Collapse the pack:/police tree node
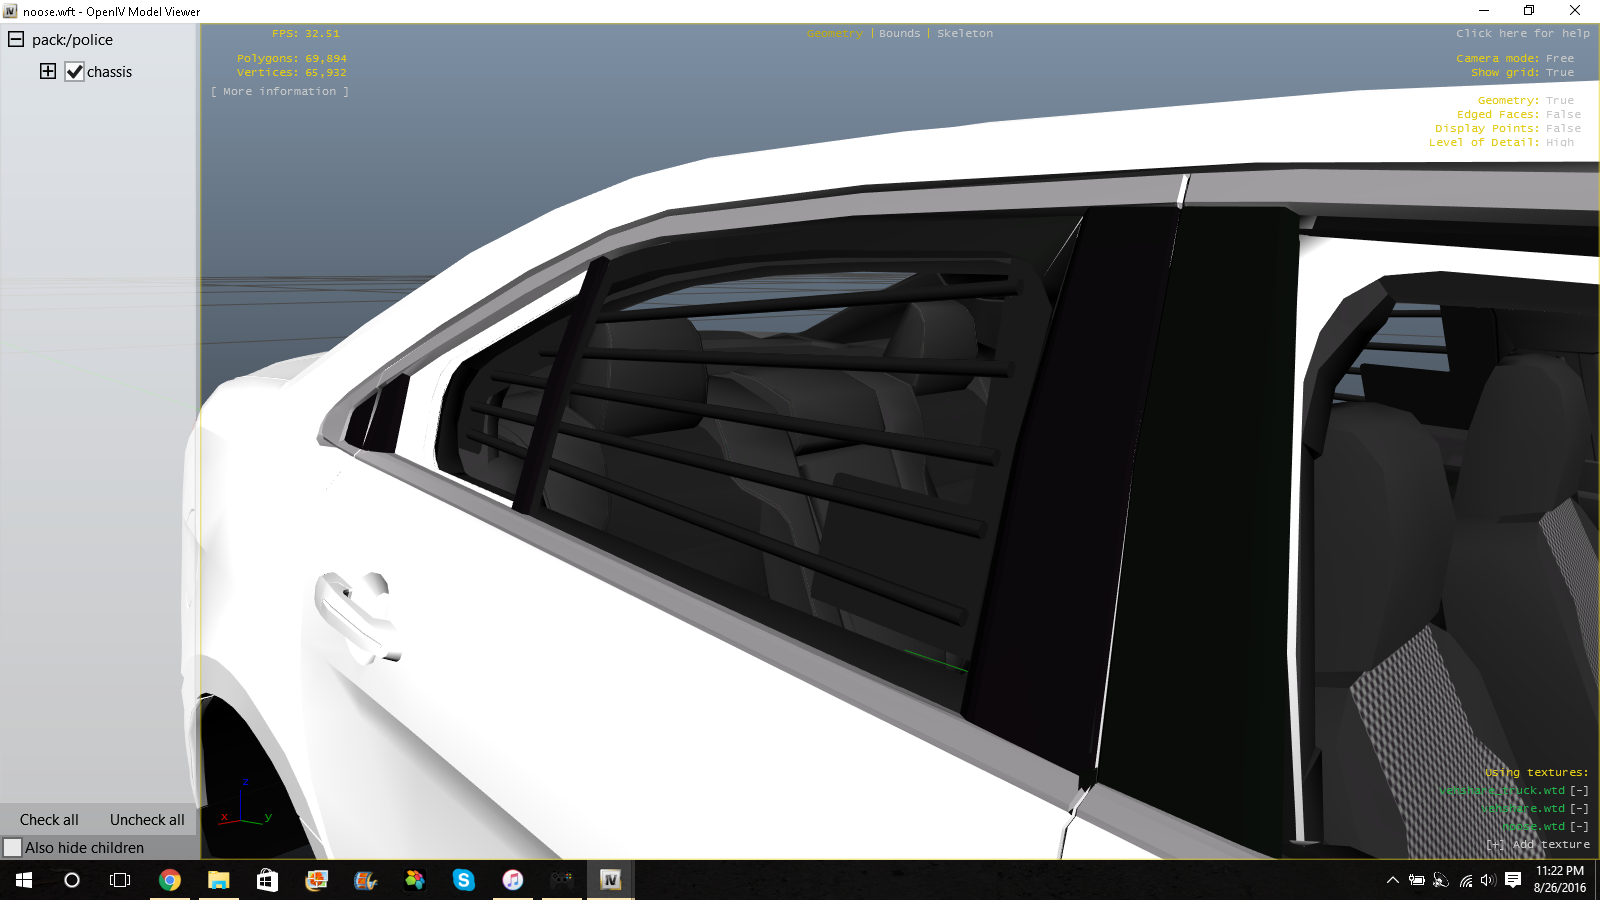The height and width of the screenshot is (900, 1600). tap(16, 40)
